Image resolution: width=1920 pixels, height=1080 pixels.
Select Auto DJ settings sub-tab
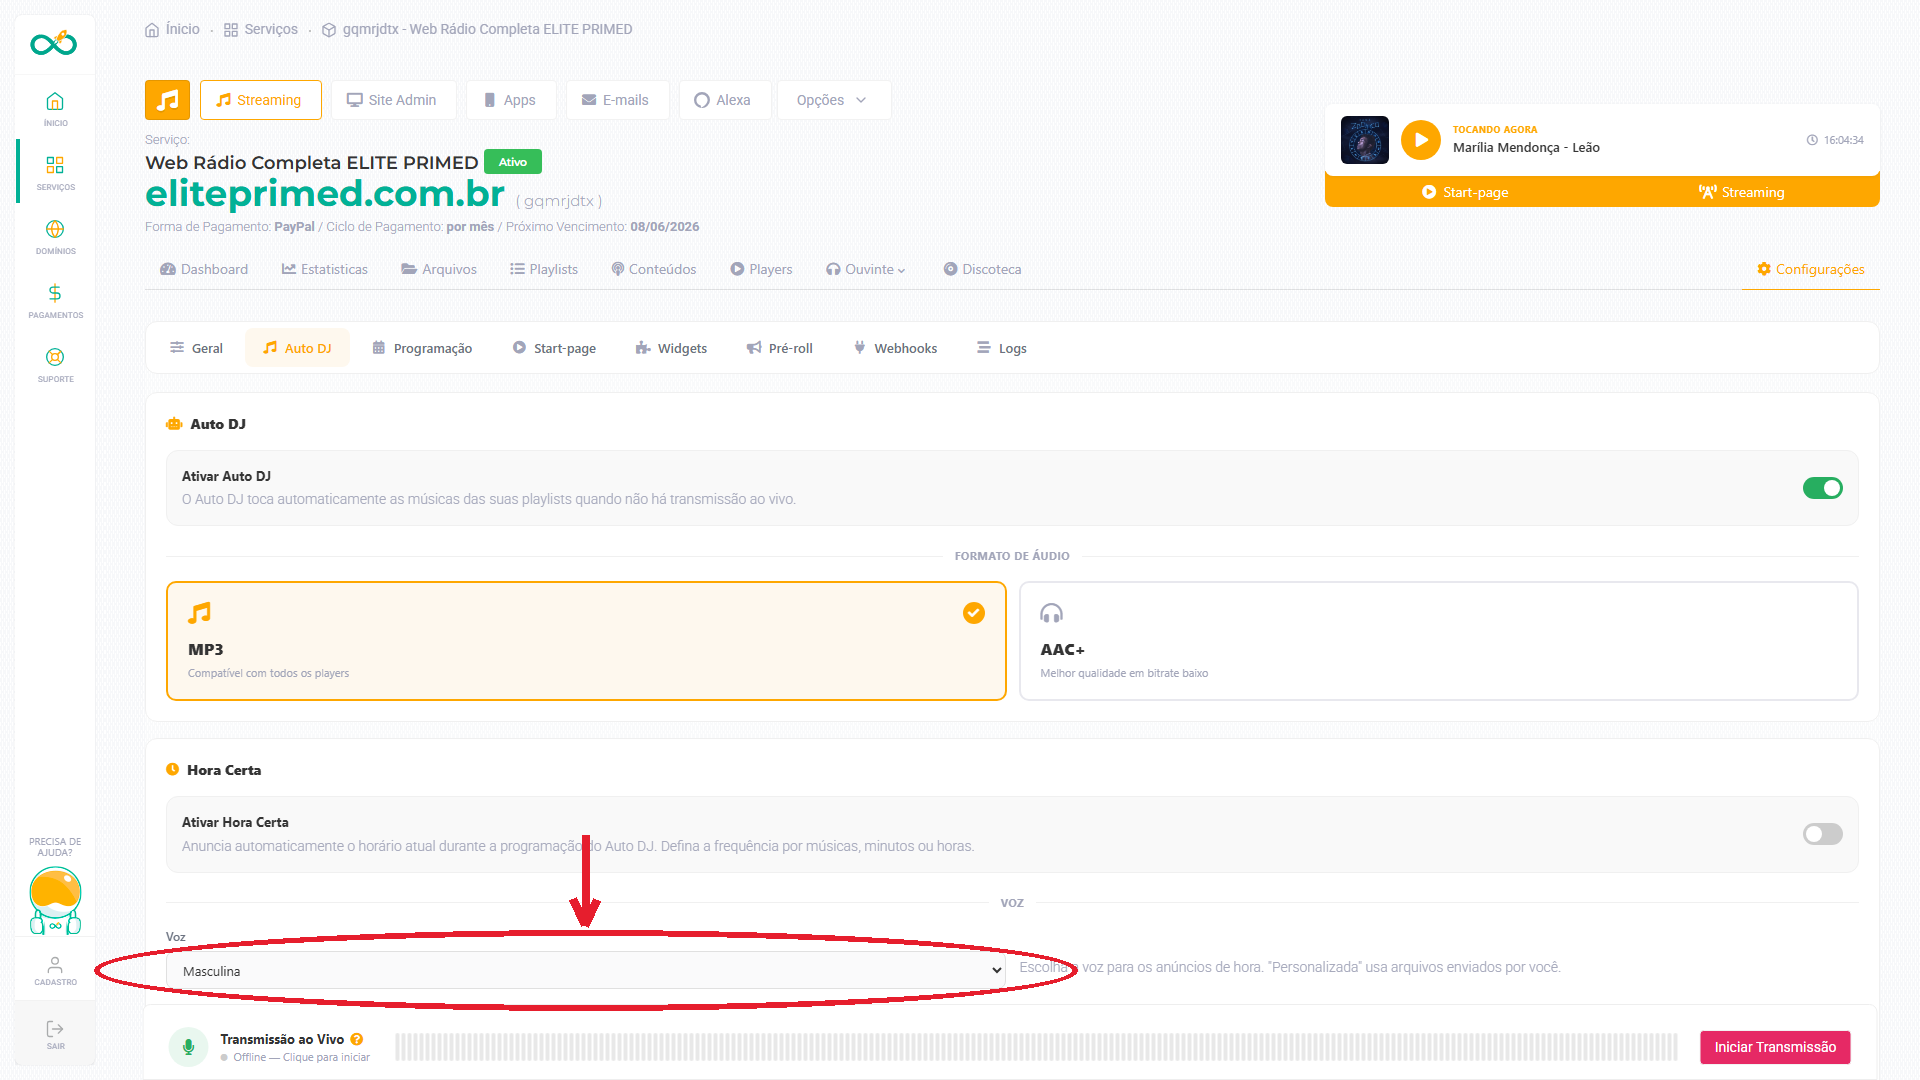(x=297, y=348)
